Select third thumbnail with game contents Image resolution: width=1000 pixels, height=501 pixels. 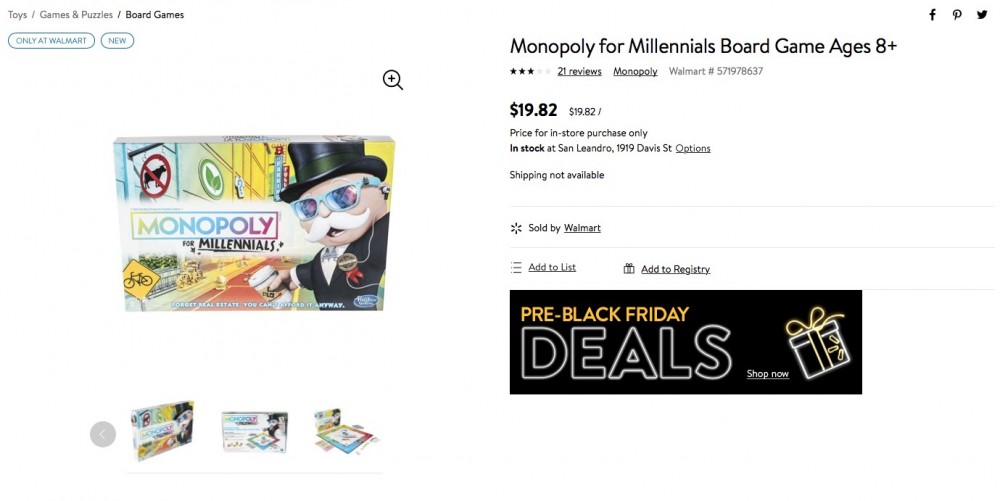pyautogui.click(x=346, y=431)
